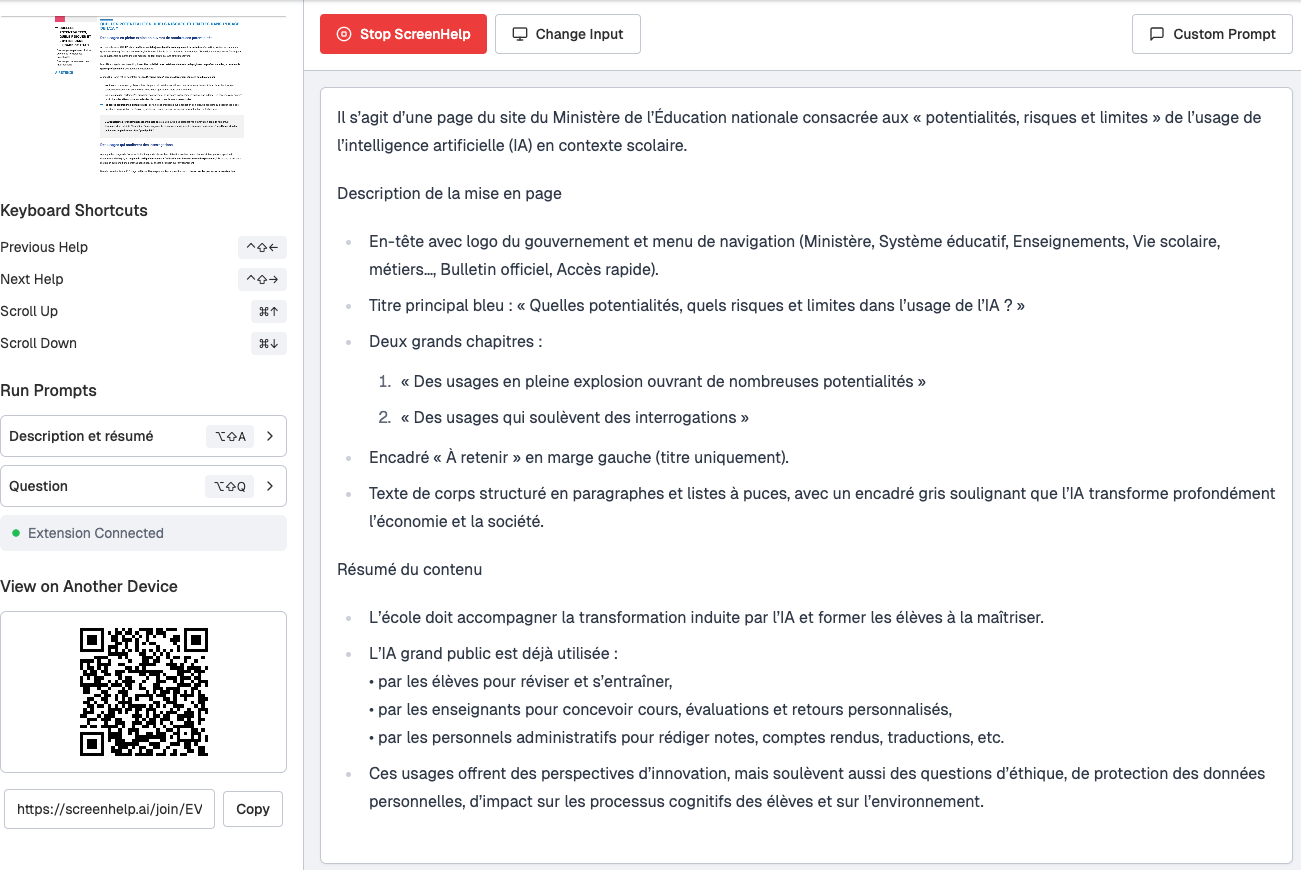Click the Extension Connected status label

(96, 533)
